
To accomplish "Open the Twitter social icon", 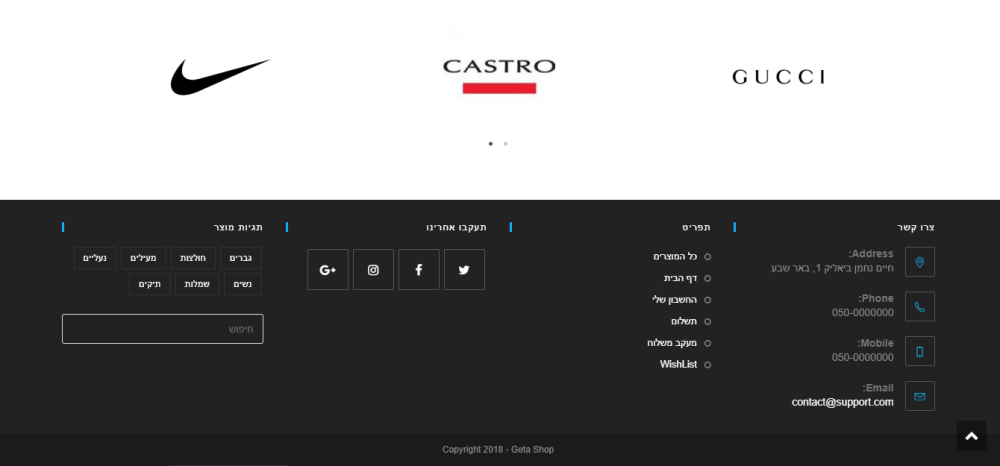I will click(464, 270).
